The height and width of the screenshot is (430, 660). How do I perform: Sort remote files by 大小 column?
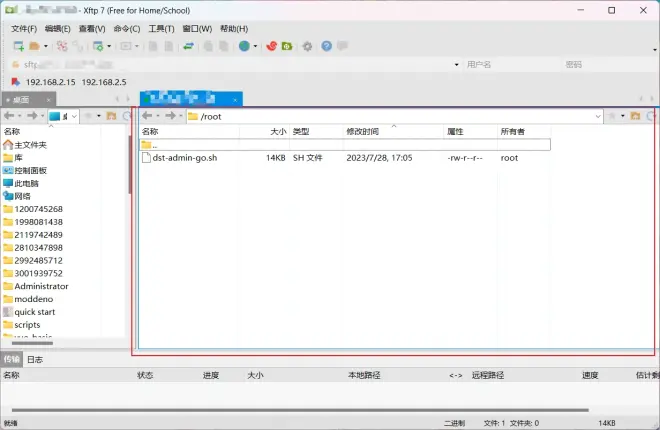265,132
